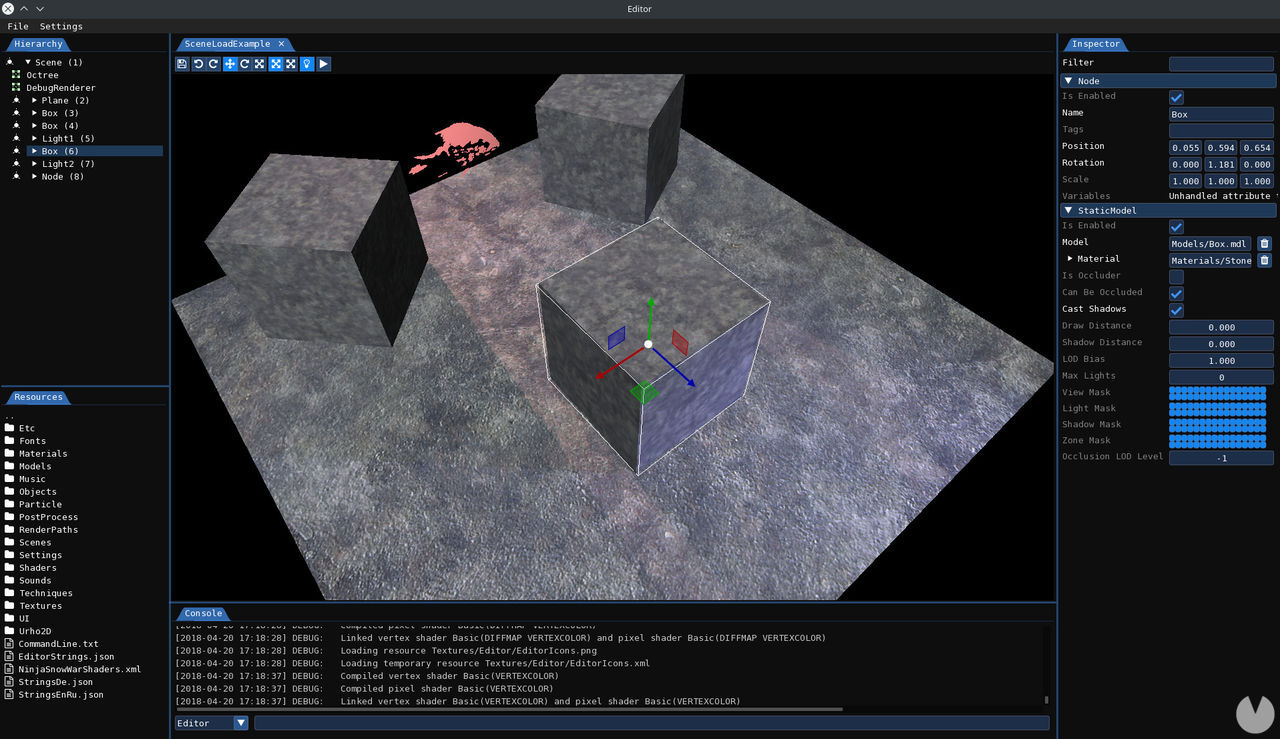Open the Editor dropdown in the Console
The height and width of the screenshot is (739, 1280).
[x=211, y=723]
